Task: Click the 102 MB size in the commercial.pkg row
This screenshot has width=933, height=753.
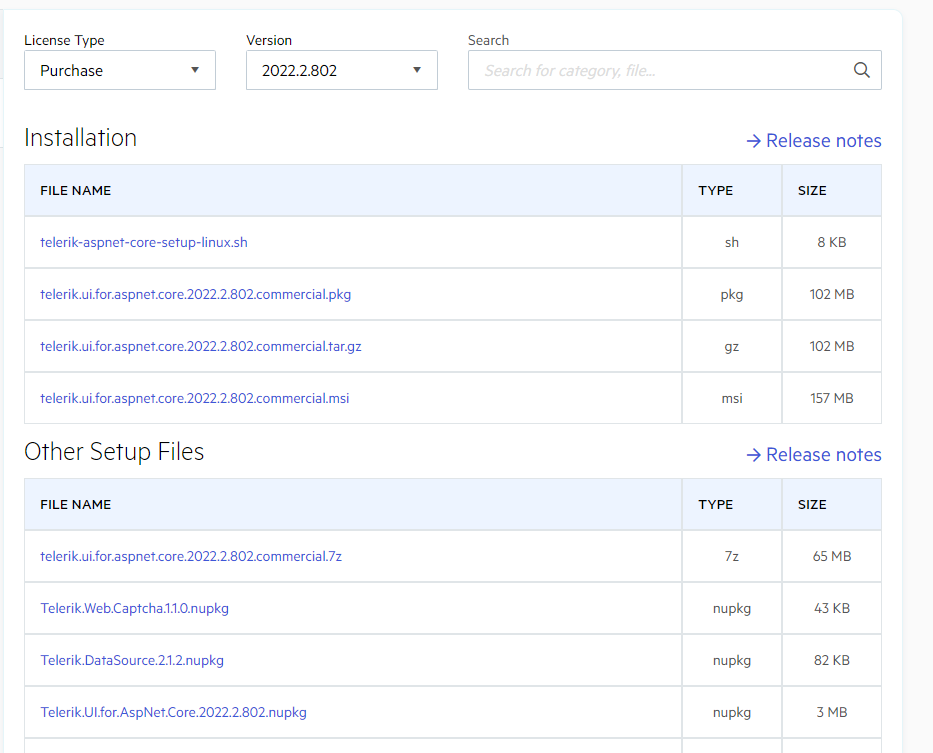Action: [832, 294]
